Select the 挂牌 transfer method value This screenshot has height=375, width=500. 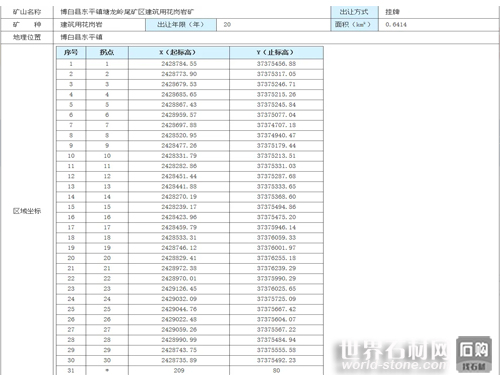tap(392, 12)
